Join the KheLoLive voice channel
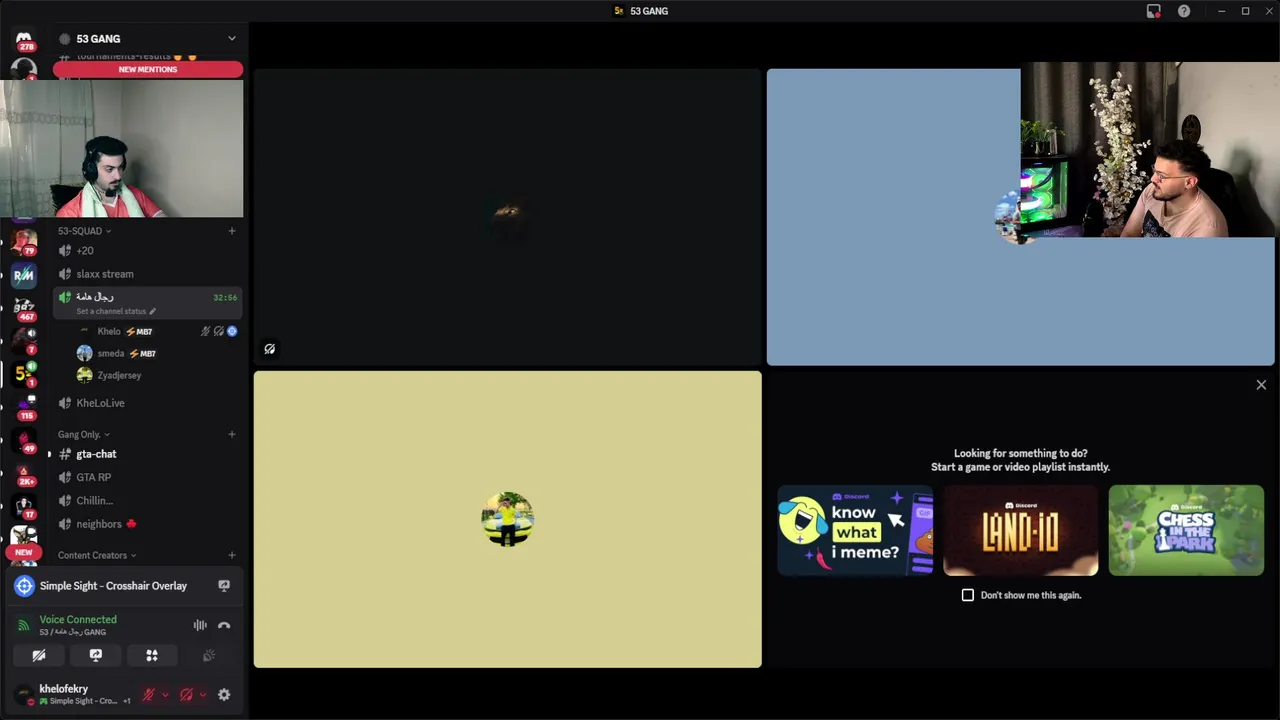 pyautogui.click(x=148, y=403)
